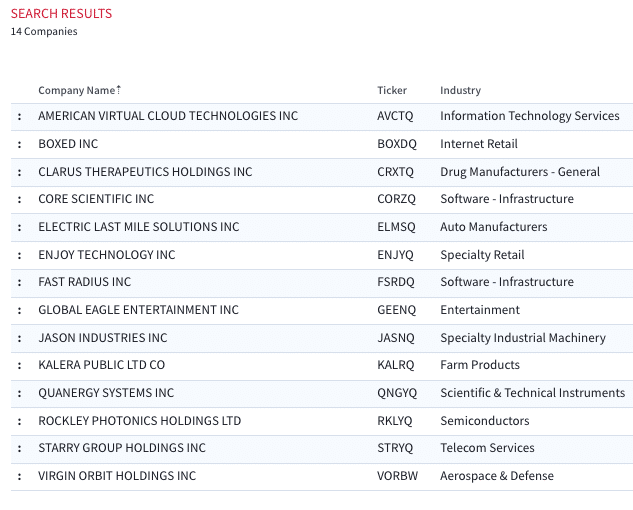Select FAST RADIUS INC company name
633x510 pixels.
tap(85, 282)
